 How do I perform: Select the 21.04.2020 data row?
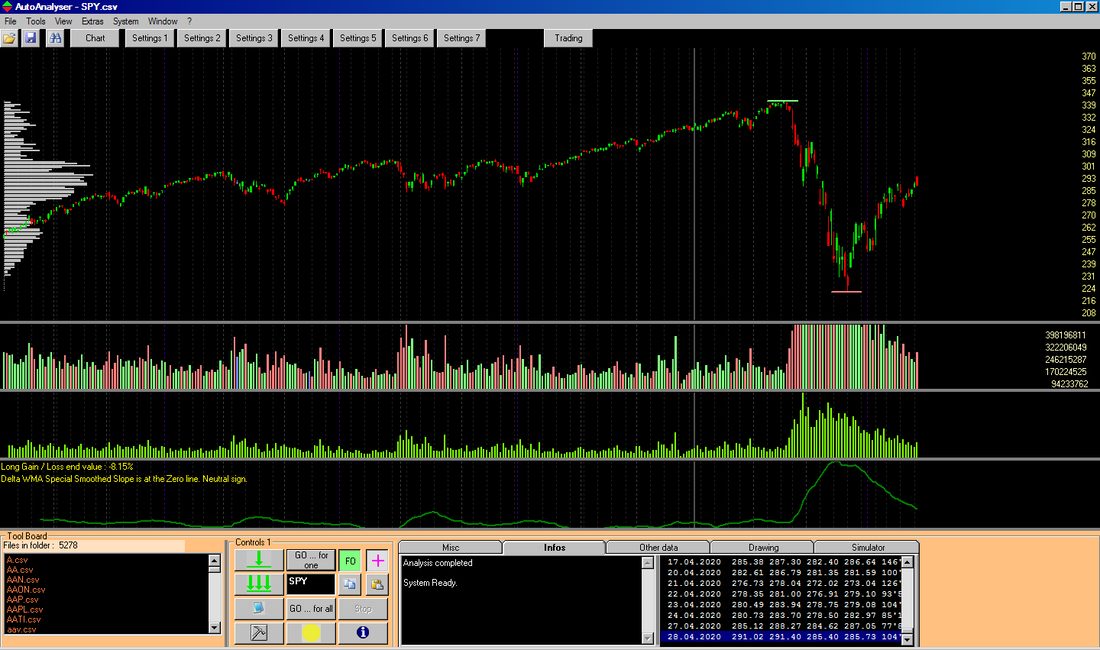click(x=781, y=583)
